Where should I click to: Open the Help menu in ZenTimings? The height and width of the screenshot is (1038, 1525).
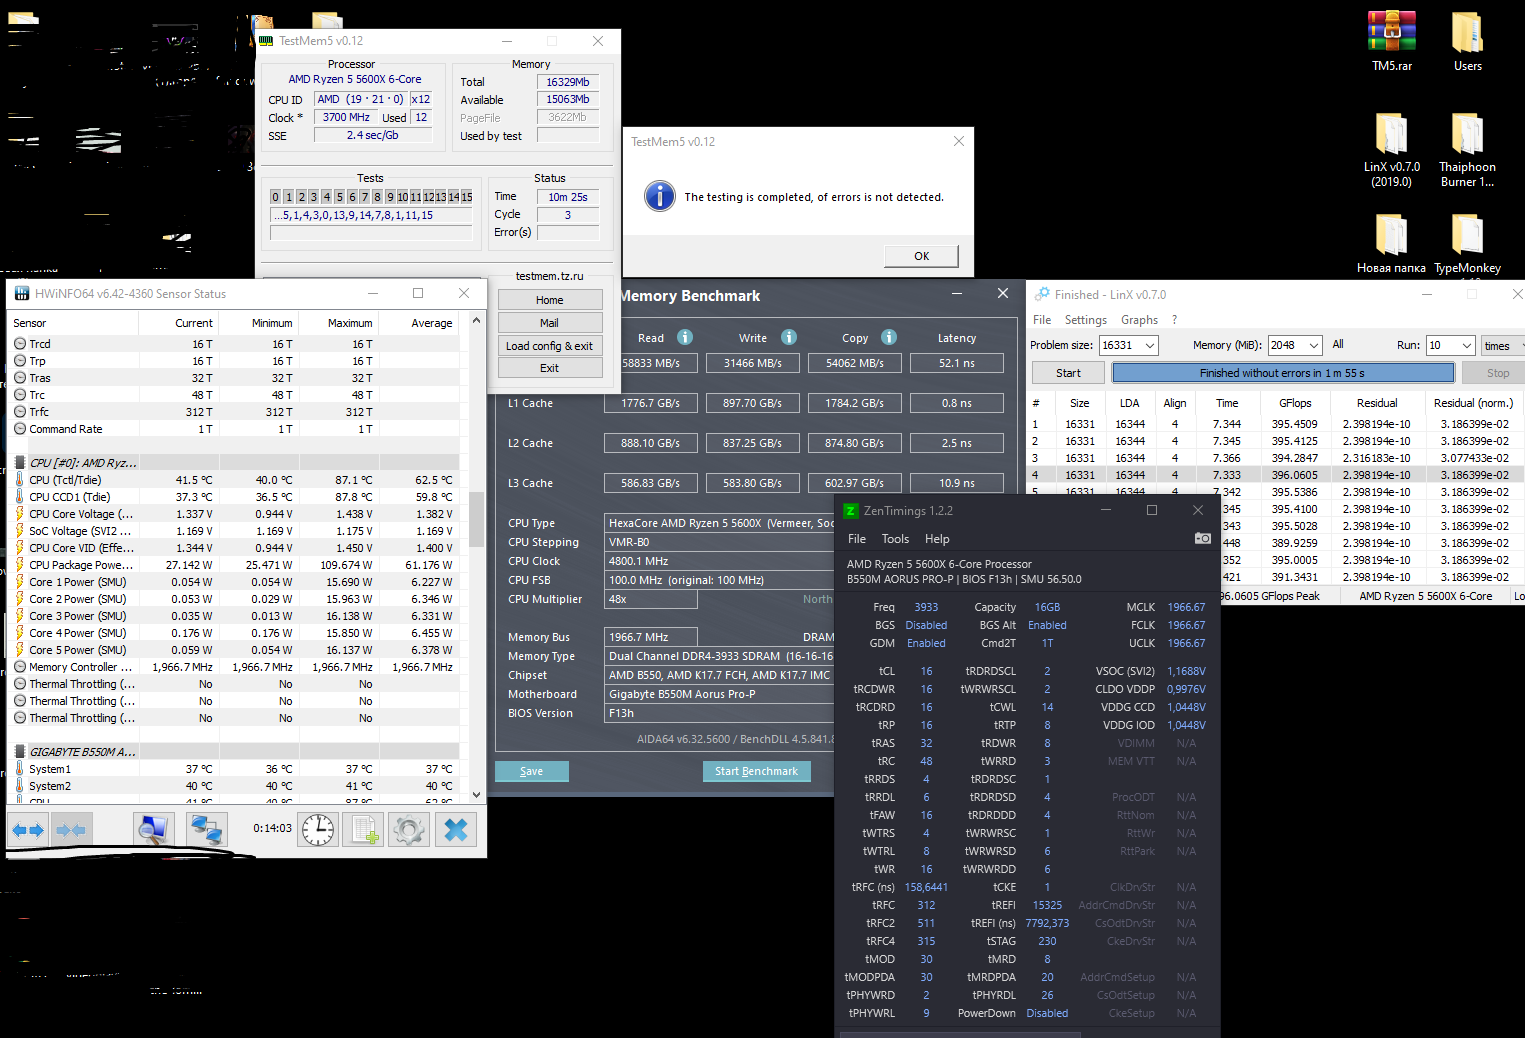click(x=937, y=539)
